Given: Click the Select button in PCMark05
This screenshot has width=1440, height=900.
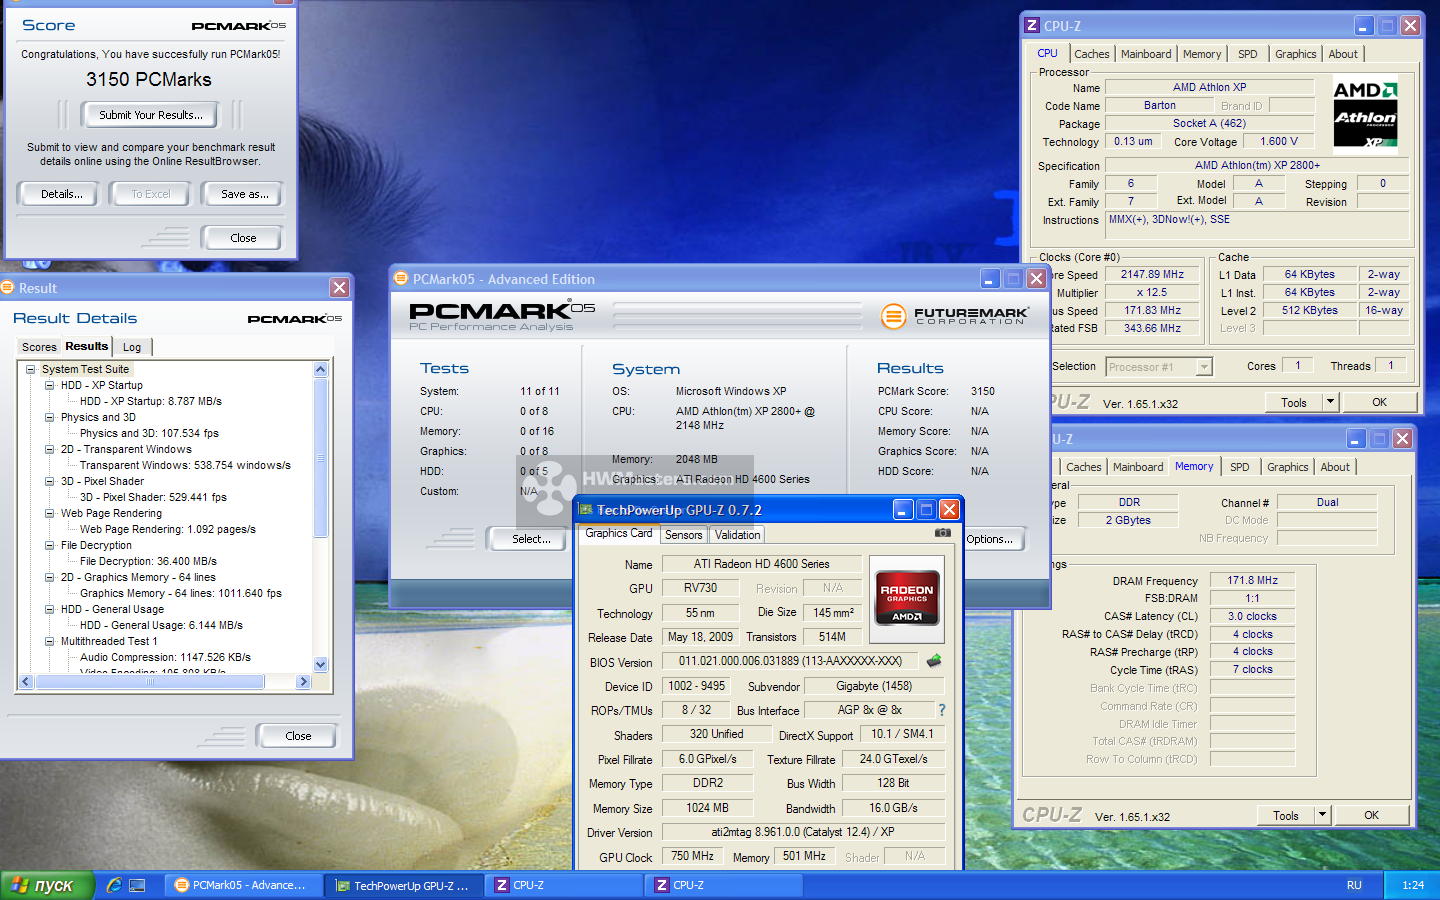Looking at the screenshot, I should pyautogui.click(x=528, y=539).
